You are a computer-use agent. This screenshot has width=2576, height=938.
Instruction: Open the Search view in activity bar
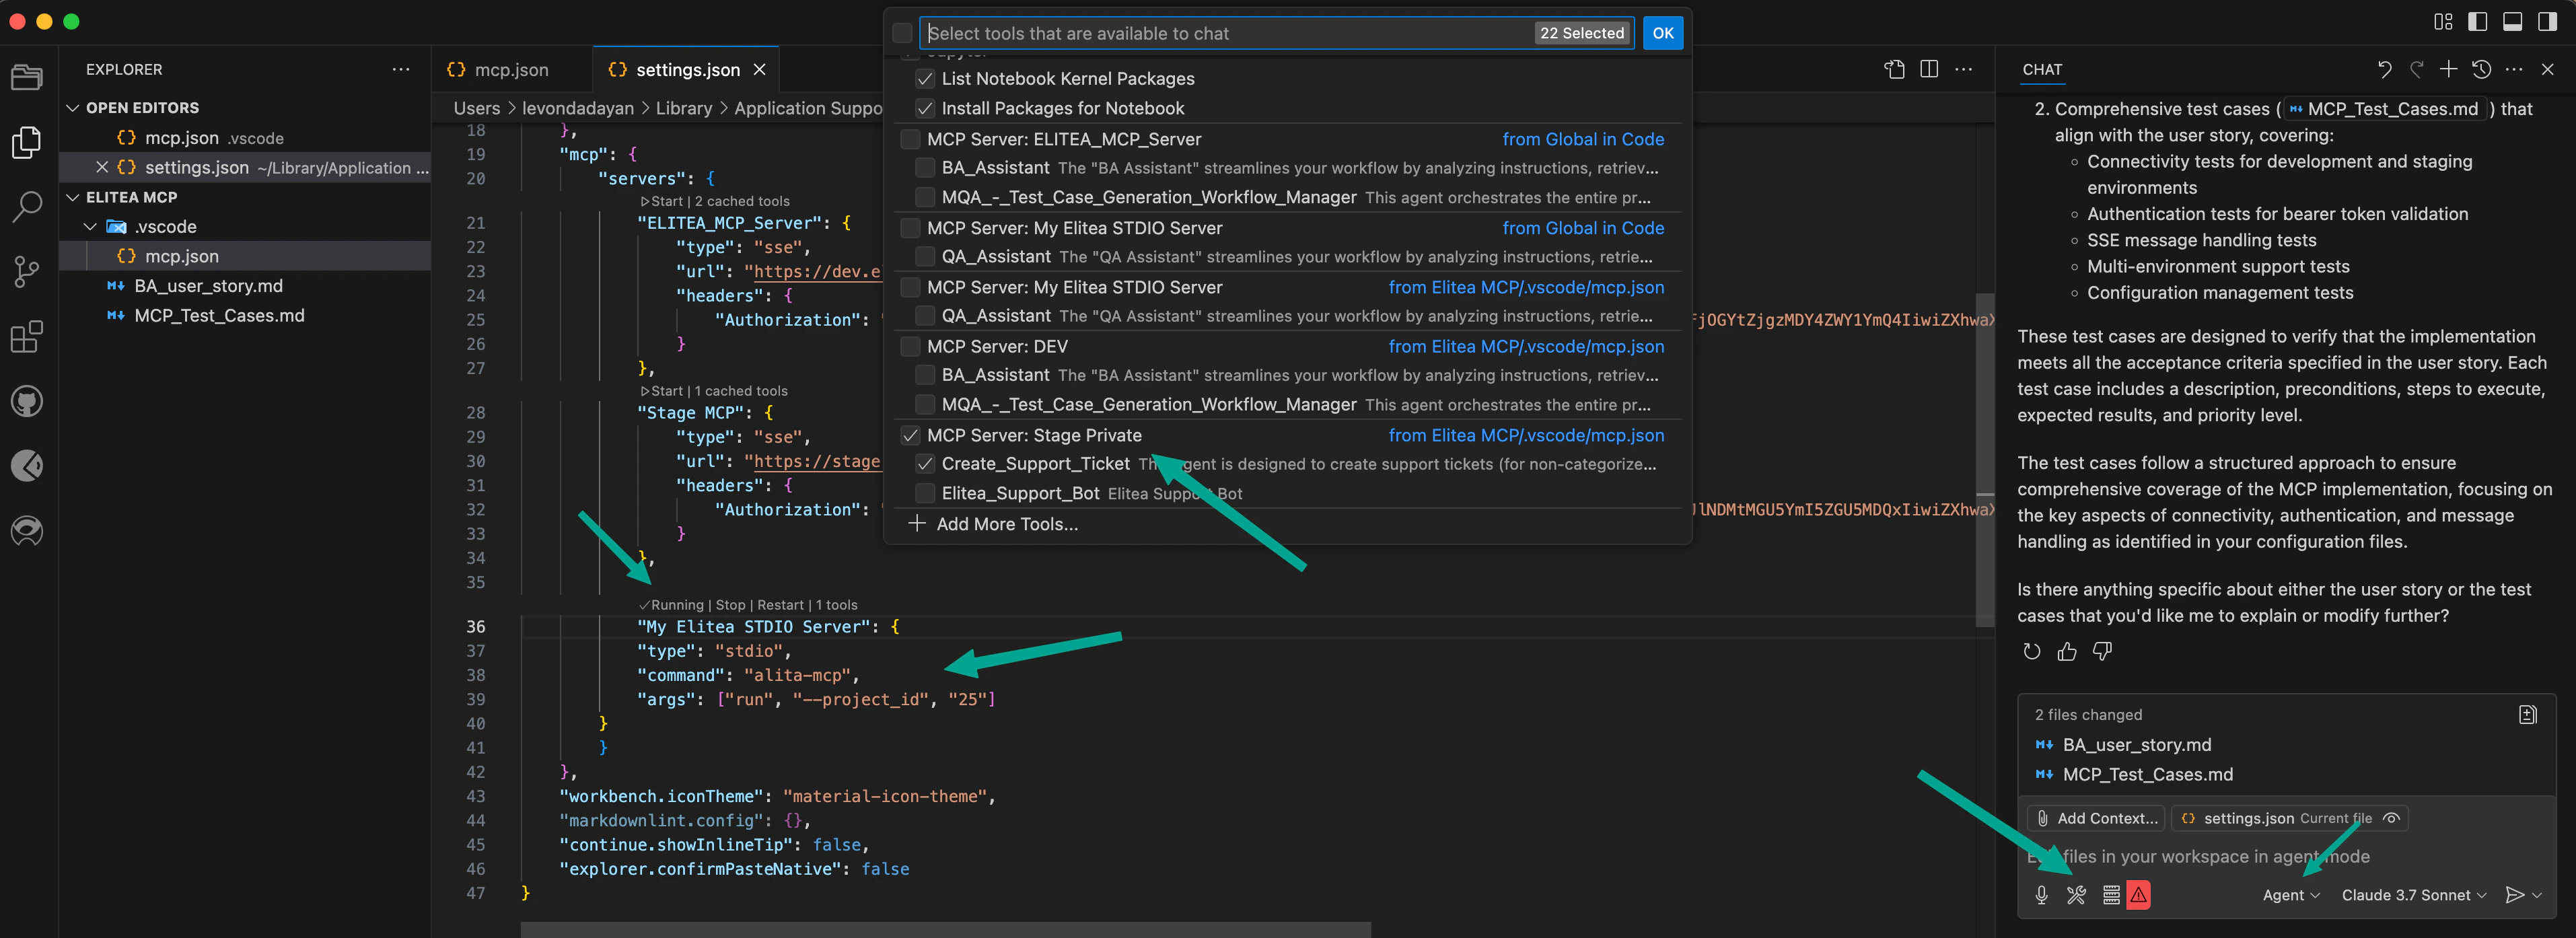pos(26,207)
